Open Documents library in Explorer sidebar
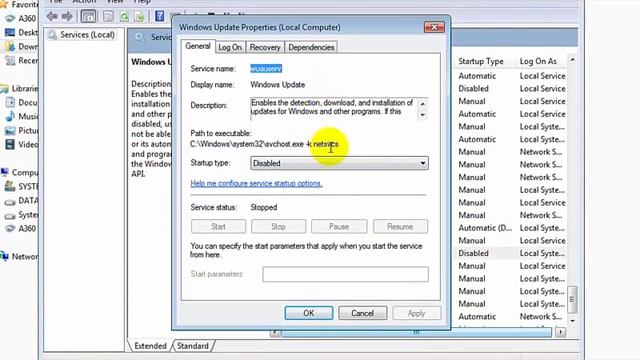Image resolution: width=640 pixels, height=360 pixels. click(22, 102)
